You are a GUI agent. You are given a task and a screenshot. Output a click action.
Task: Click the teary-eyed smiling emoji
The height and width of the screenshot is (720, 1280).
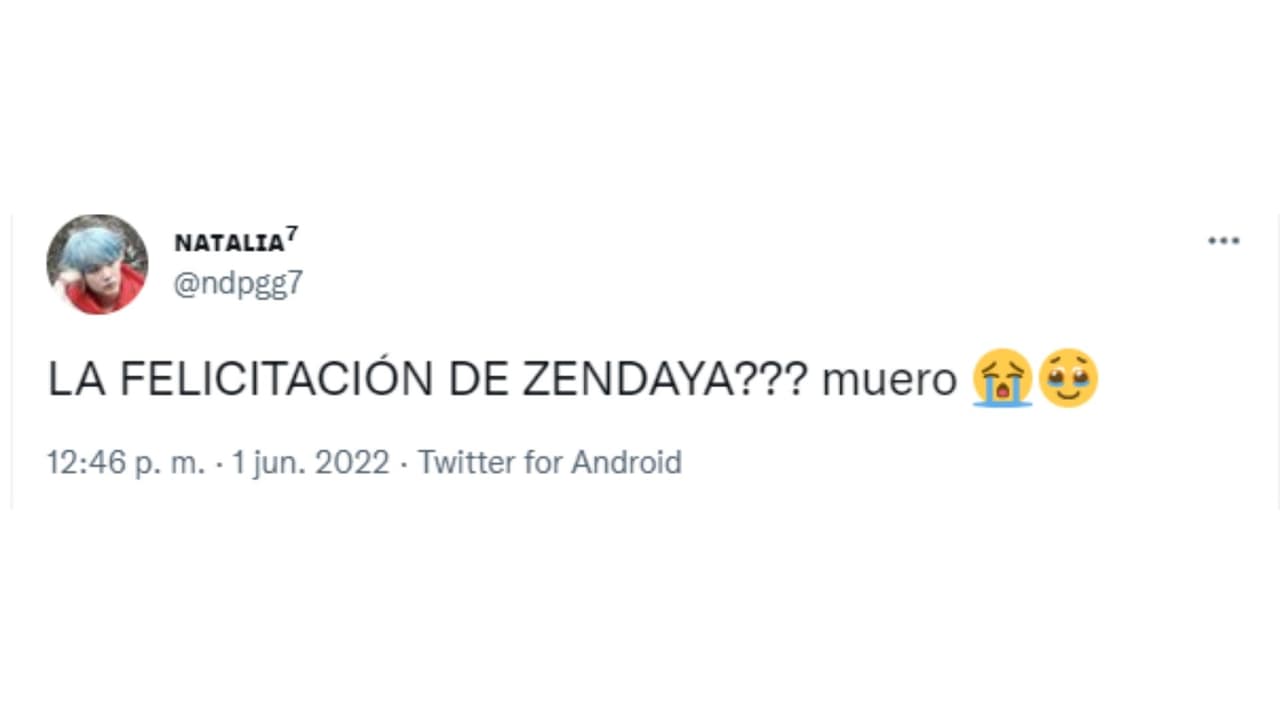[1069, 378]
